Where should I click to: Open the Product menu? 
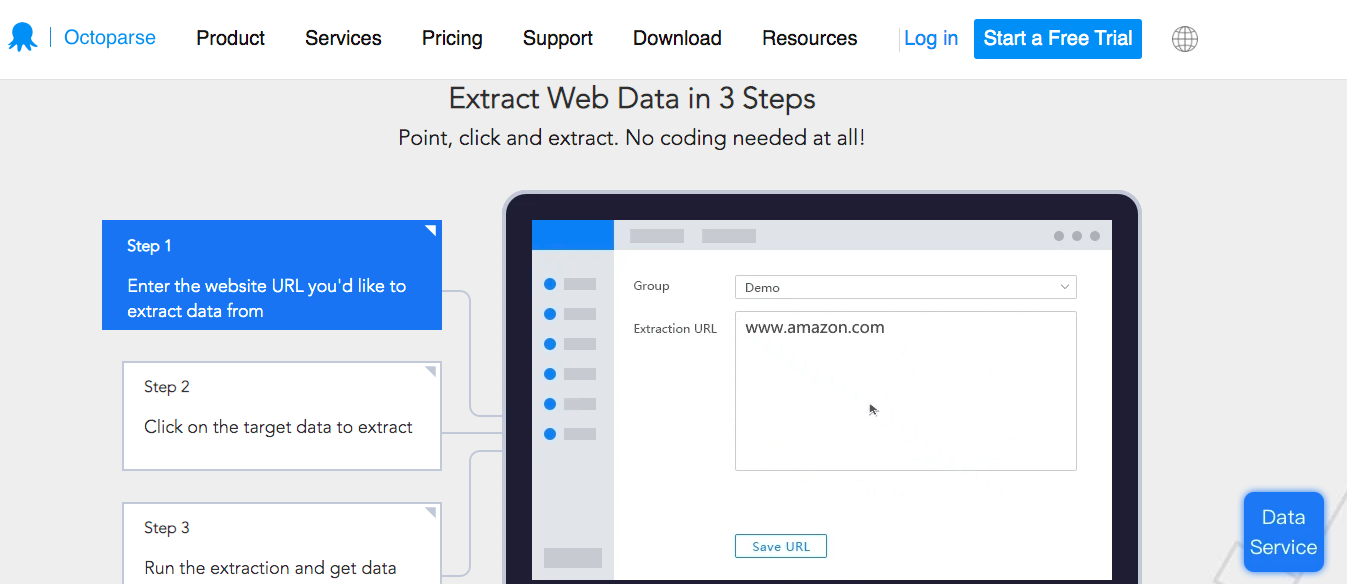pyautogui.click(x=231, y=38)
